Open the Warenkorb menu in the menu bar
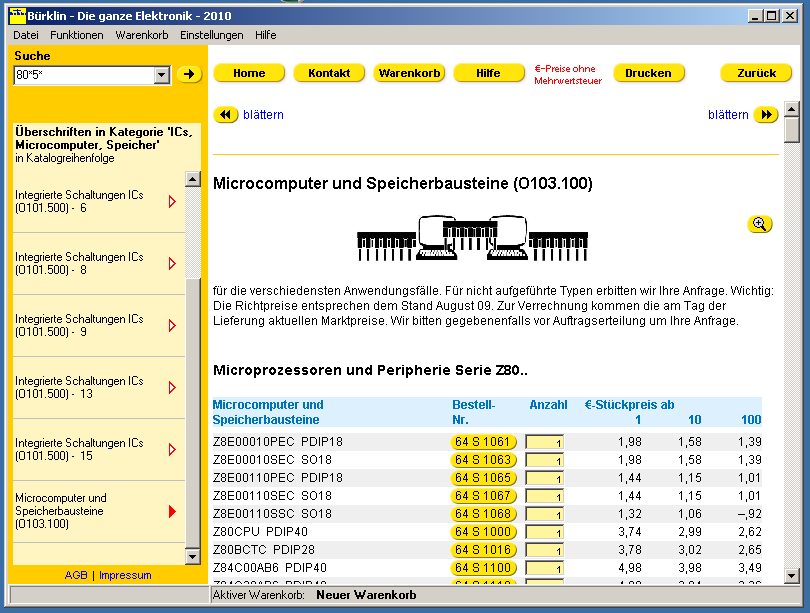 click(142, 35)
